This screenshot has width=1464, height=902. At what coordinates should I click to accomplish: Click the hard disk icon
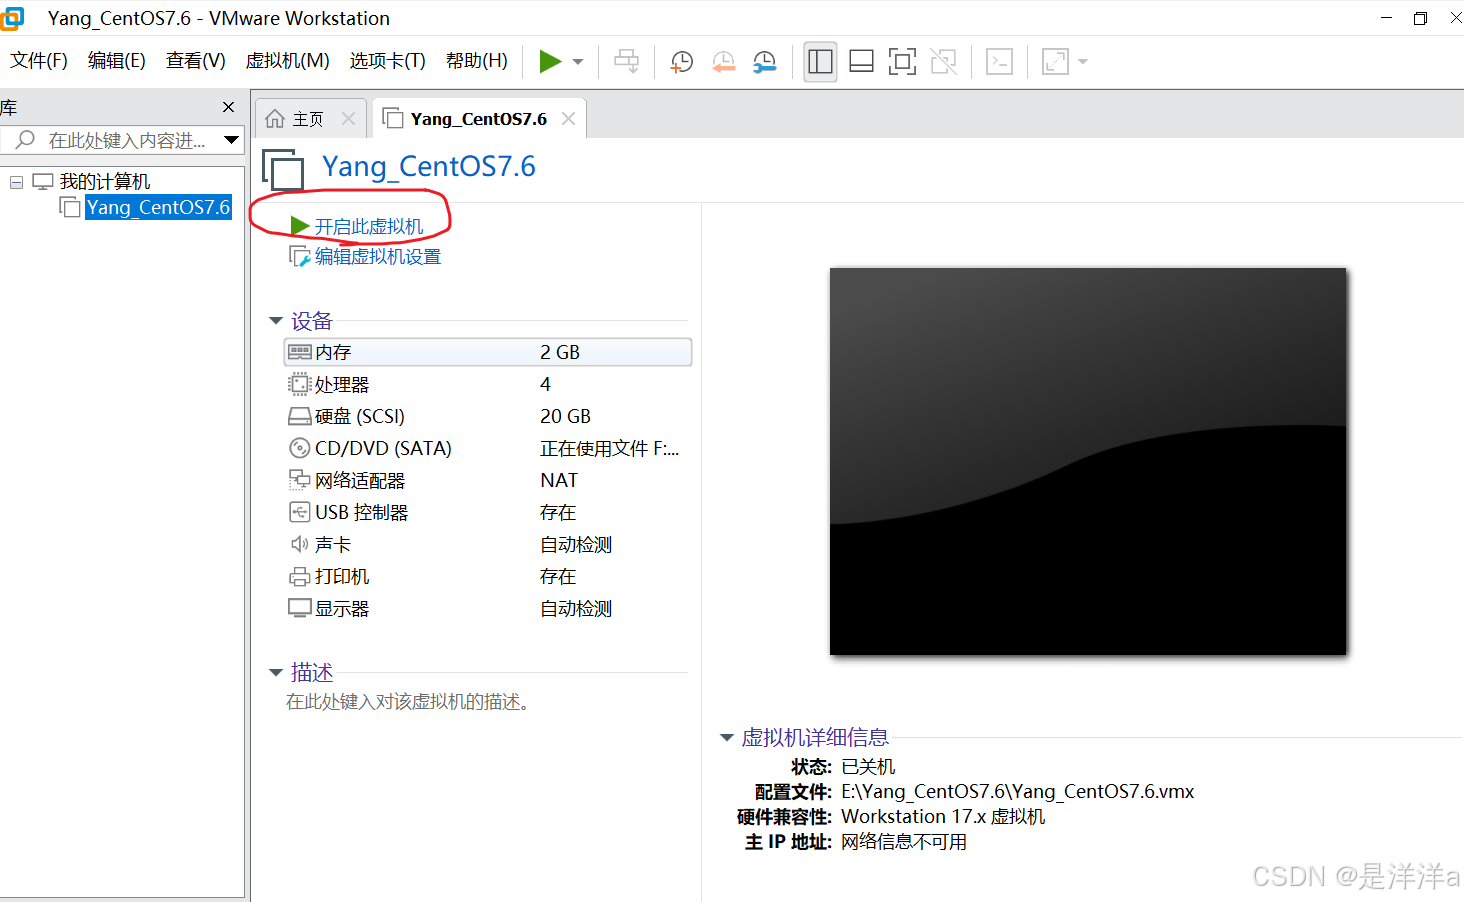coord(299,416)
